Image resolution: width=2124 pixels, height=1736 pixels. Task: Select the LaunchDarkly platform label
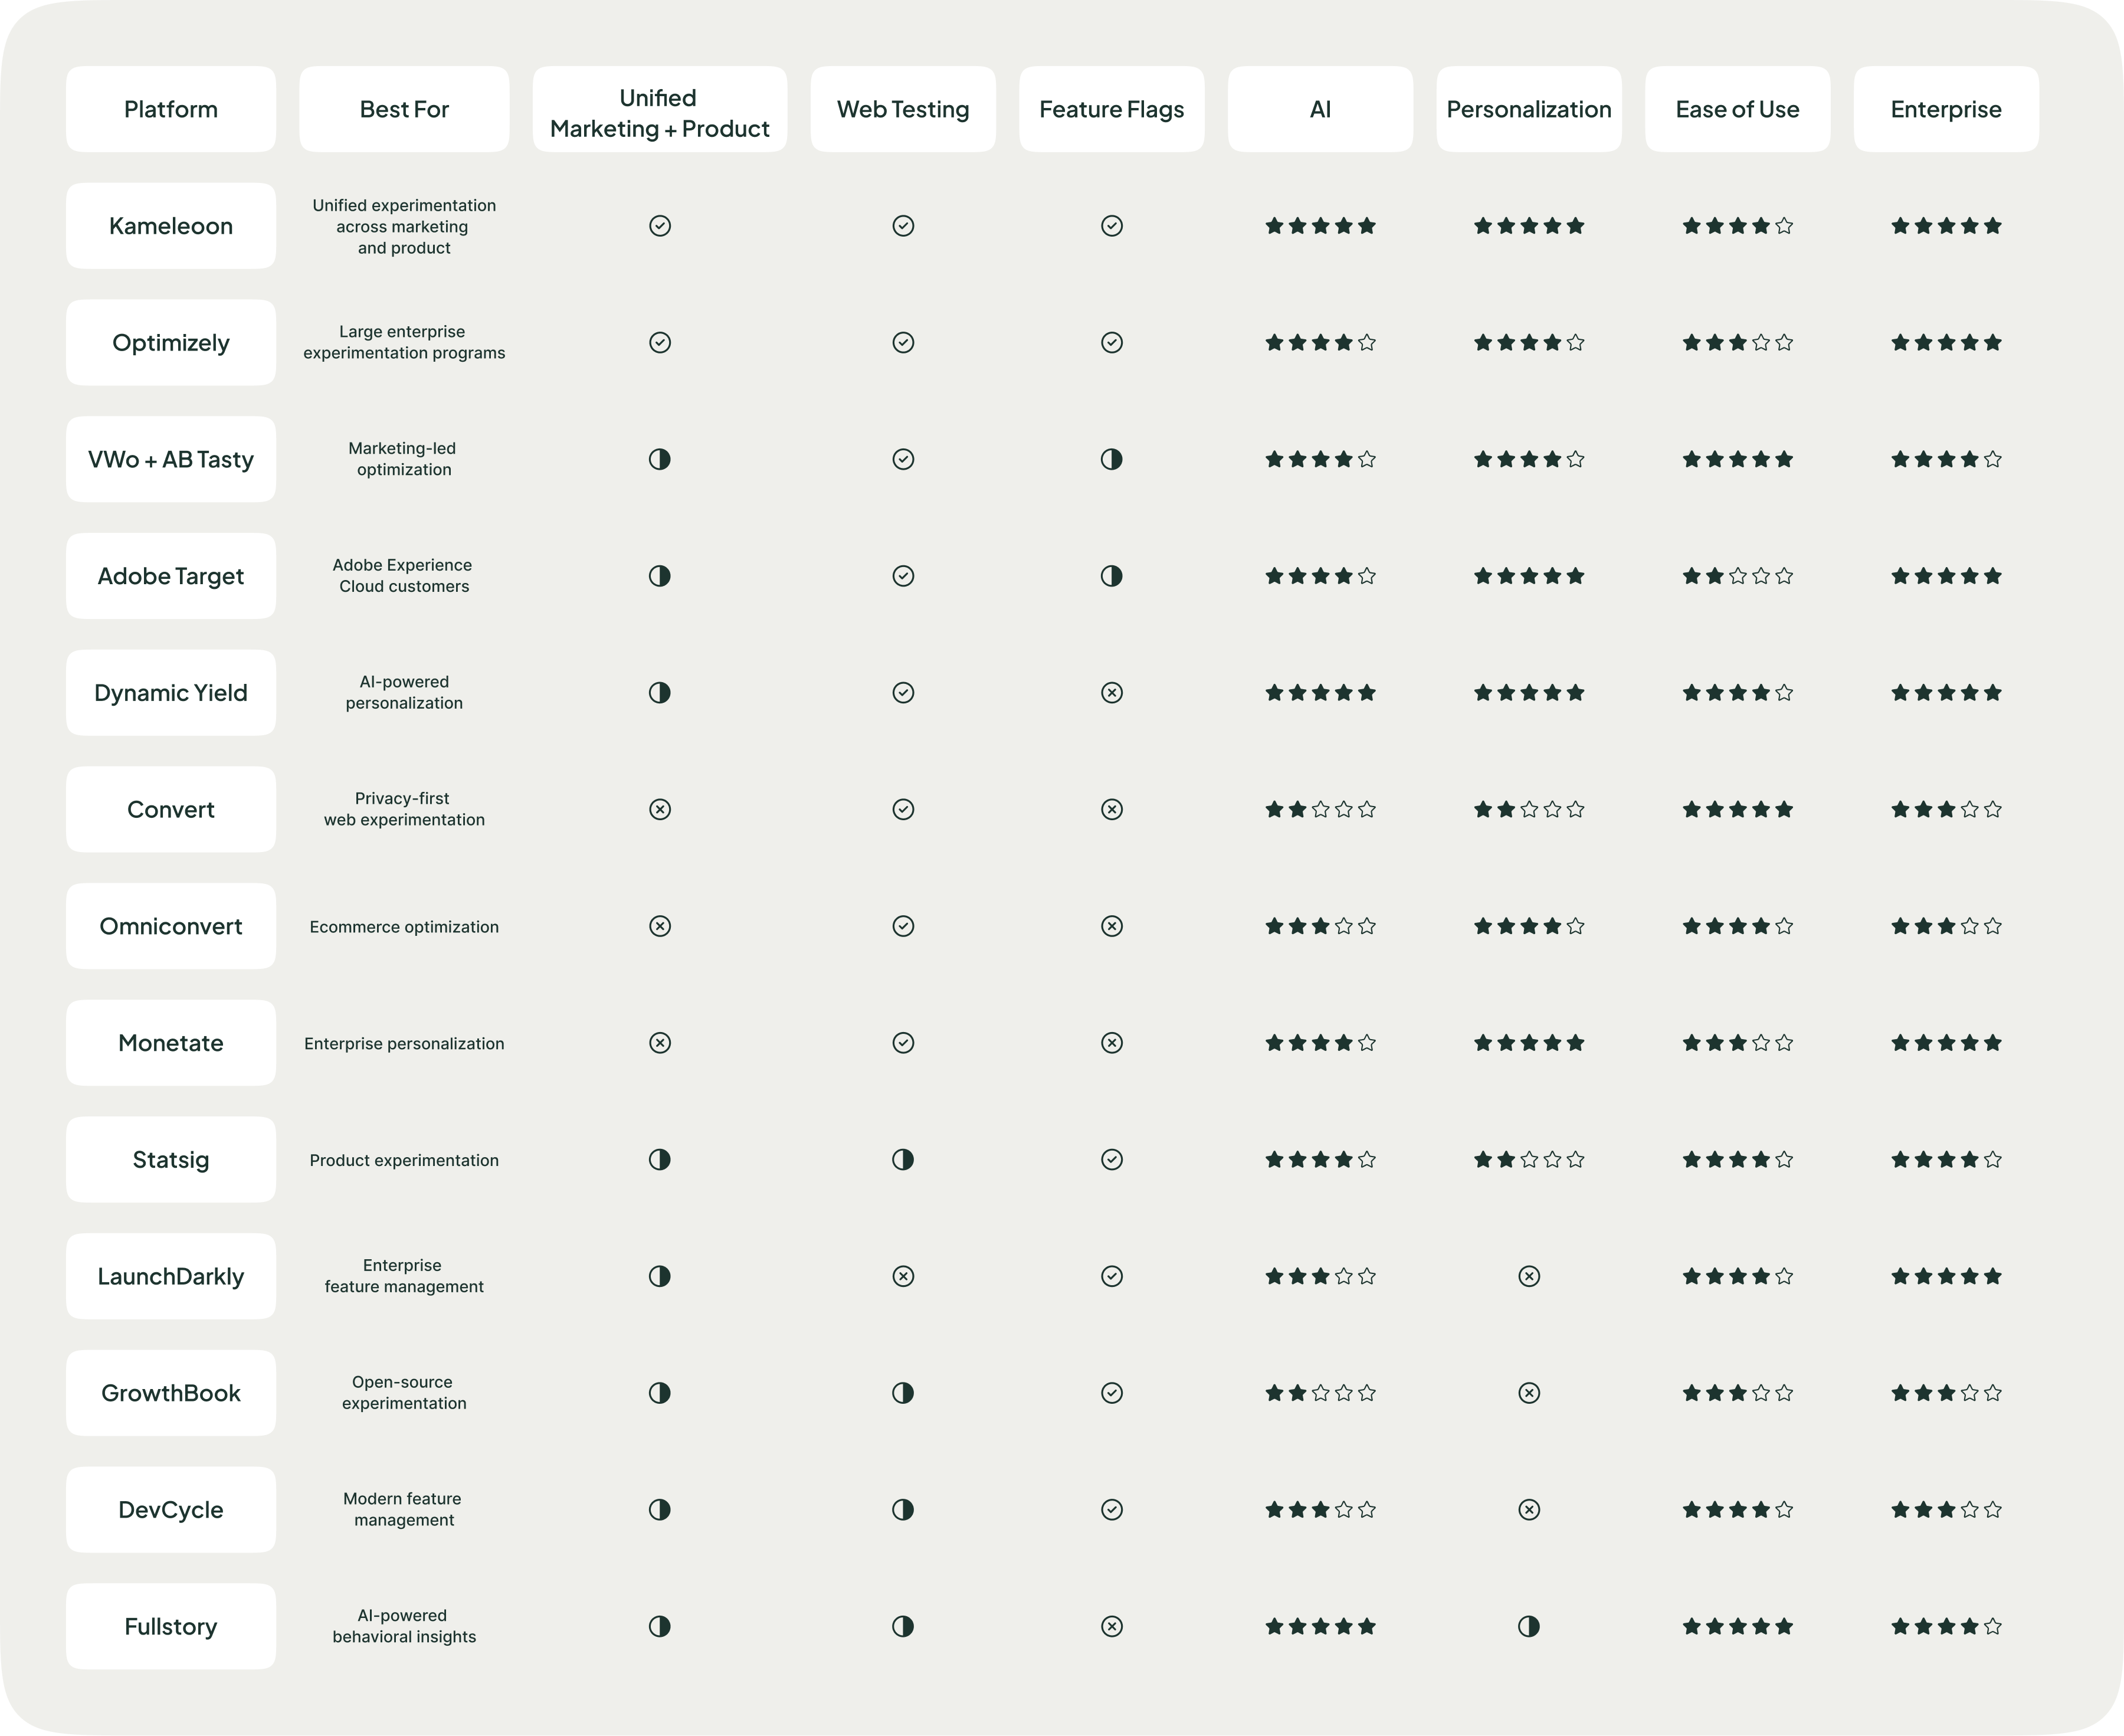171,1276
